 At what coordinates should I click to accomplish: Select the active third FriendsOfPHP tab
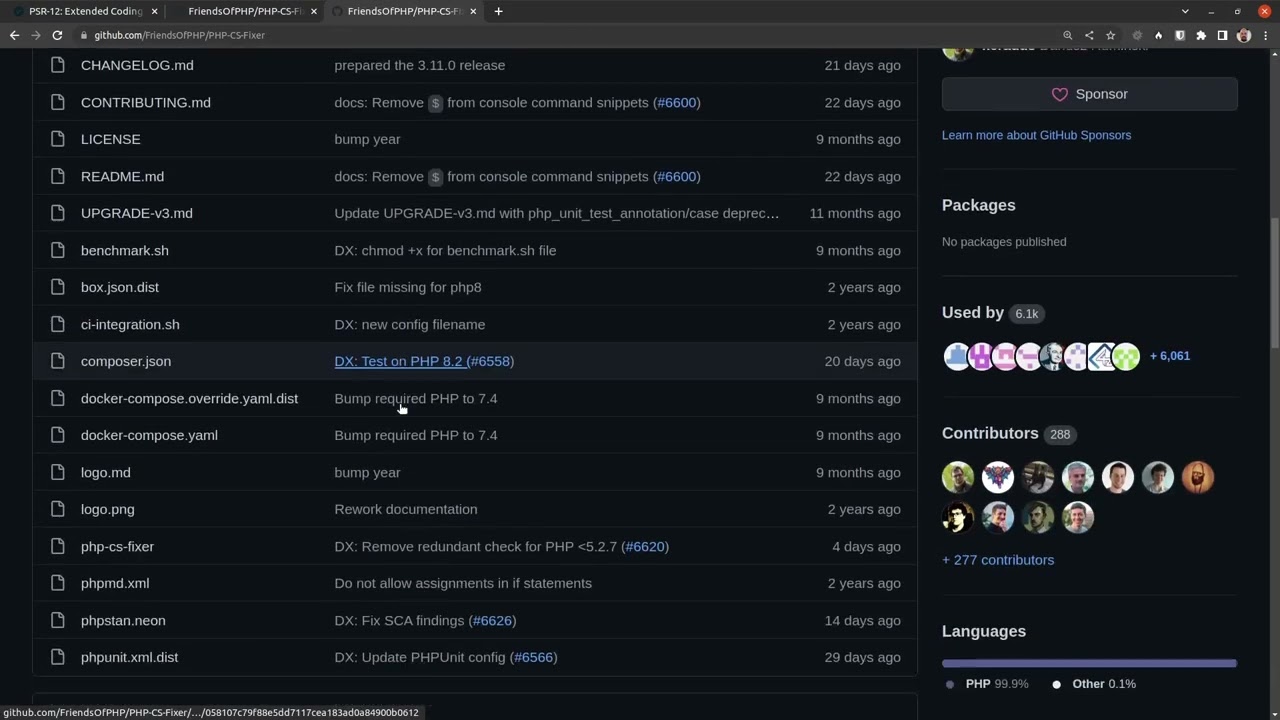(404, 11)
